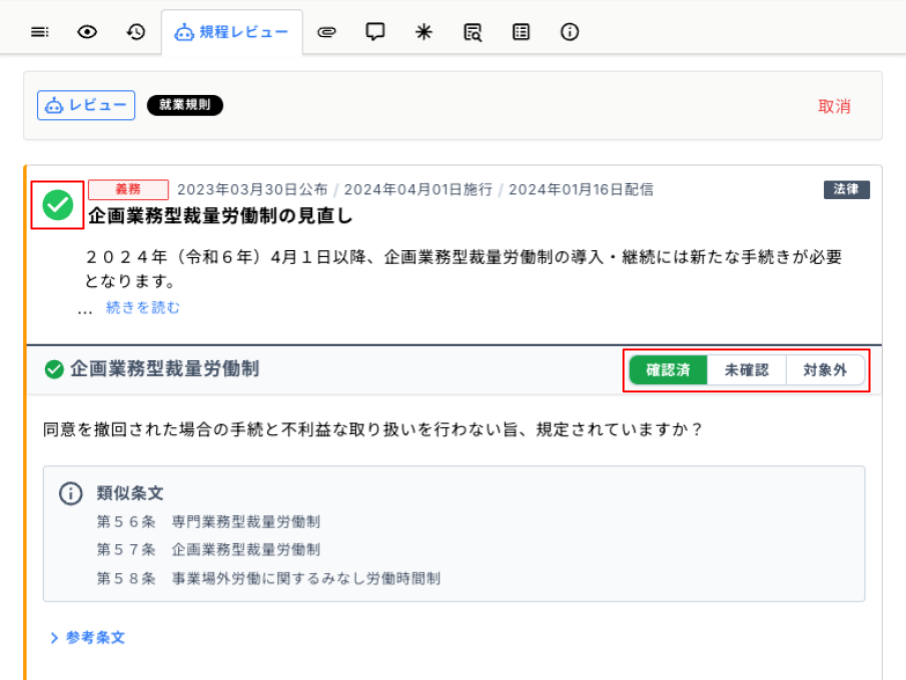Viewport: 906px width, 680px height.
Task: Set review status to 未確認
Action: pyautogui.click(x=746, y=370)
